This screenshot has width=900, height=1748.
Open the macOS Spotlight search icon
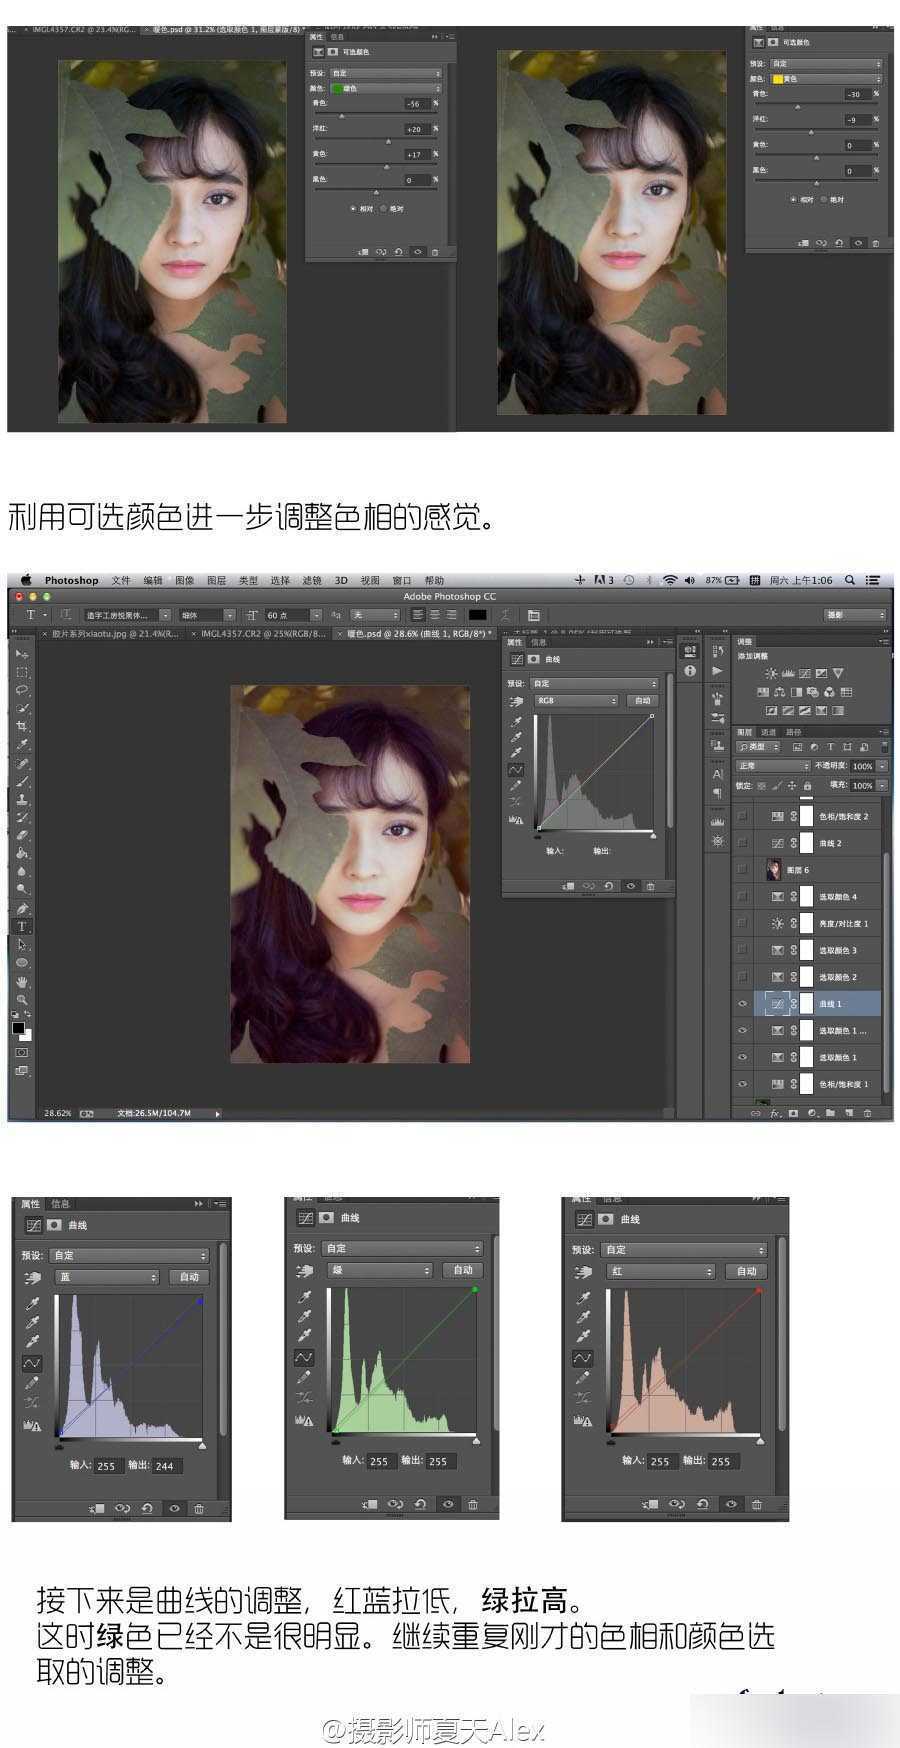click(850, 580)
